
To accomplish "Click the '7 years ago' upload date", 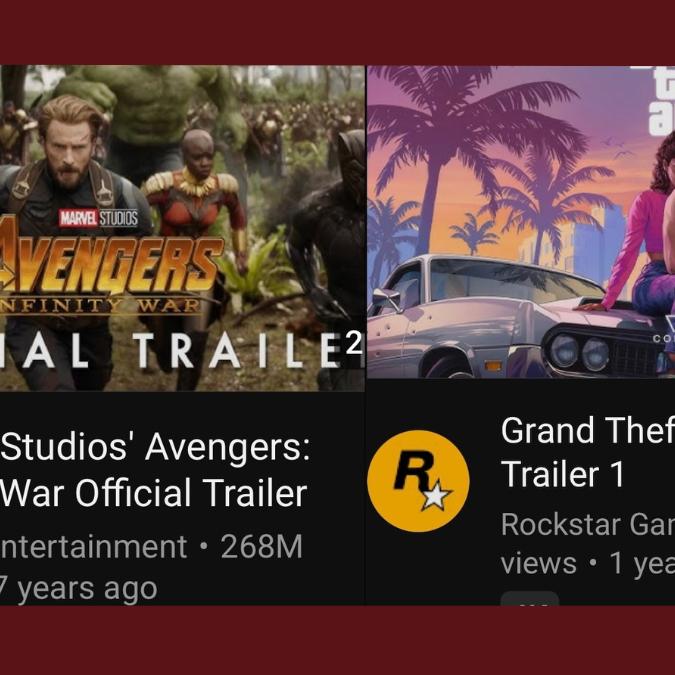I will [78, 588].
